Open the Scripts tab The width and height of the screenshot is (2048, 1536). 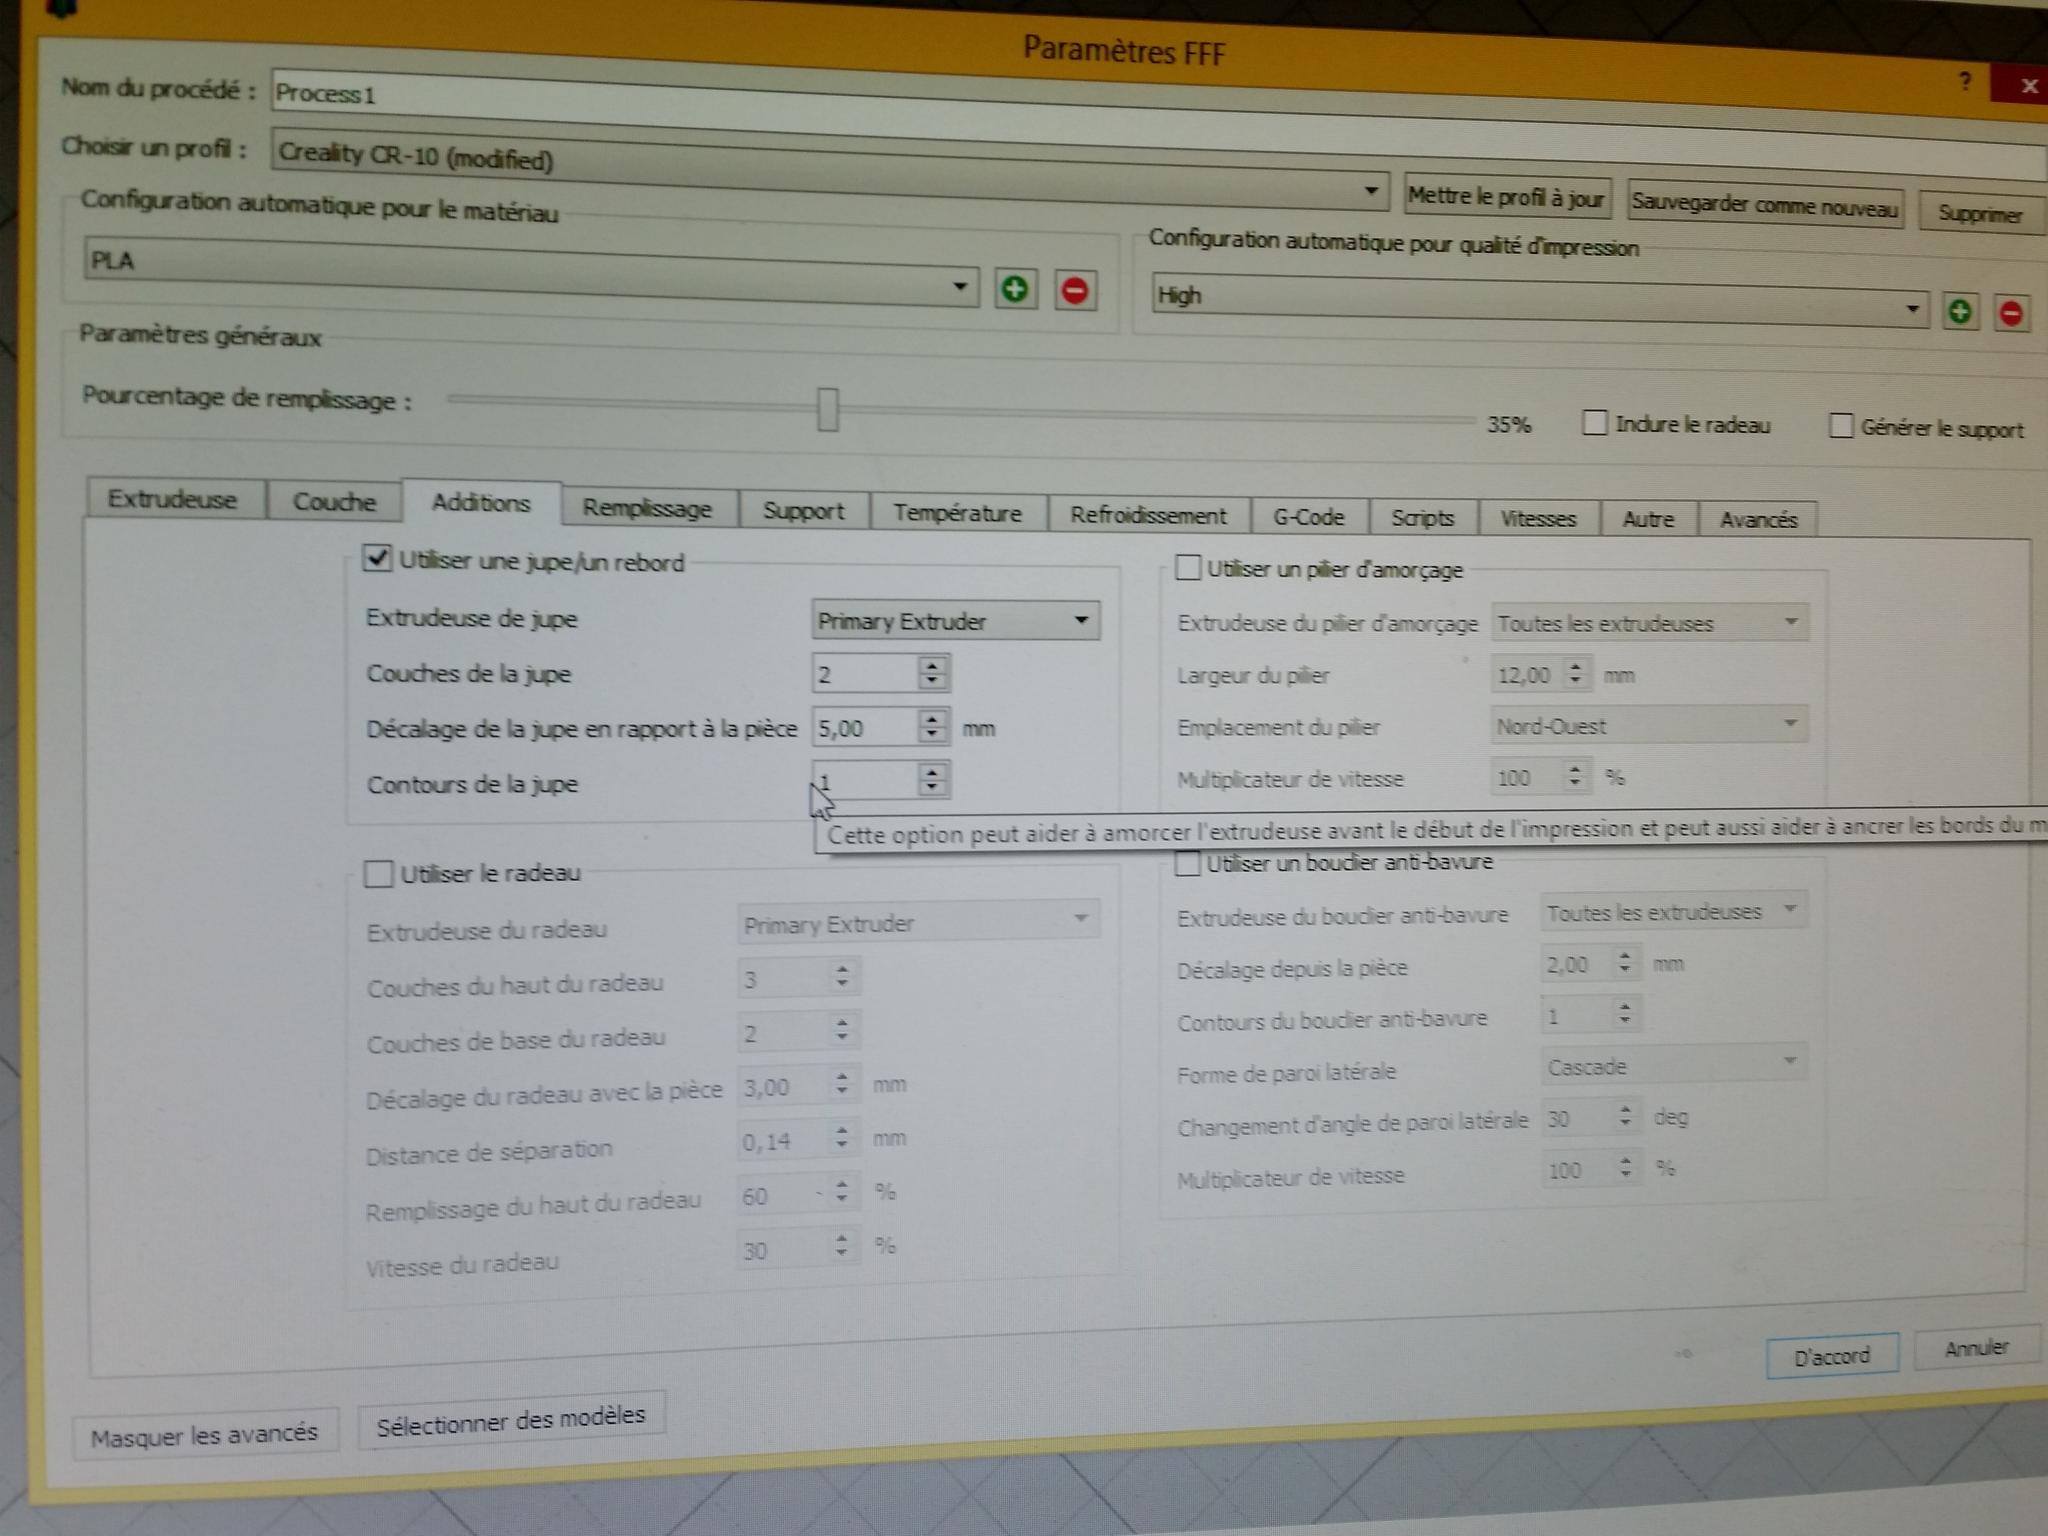(1422, 517)
